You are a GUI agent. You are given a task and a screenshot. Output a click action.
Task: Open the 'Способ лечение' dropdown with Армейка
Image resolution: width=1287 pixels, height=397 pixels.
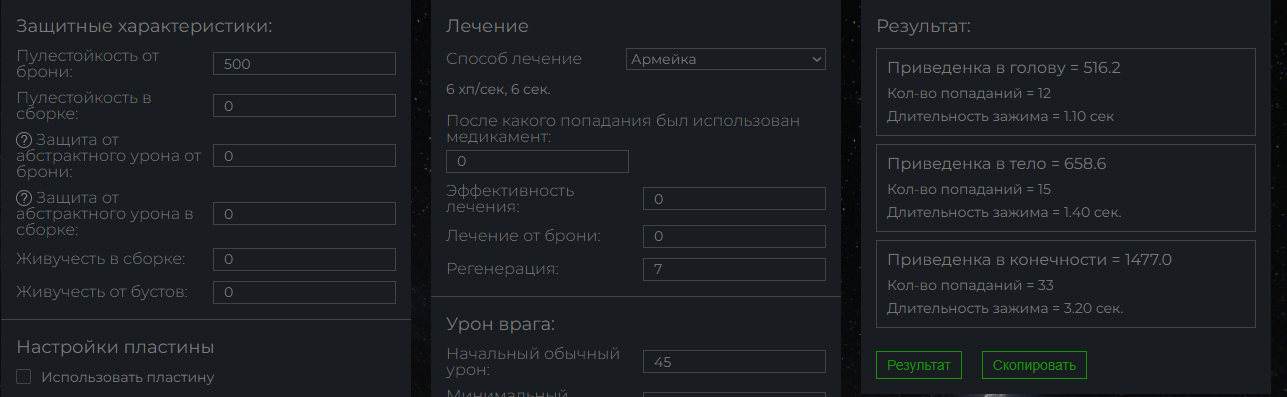726,59
